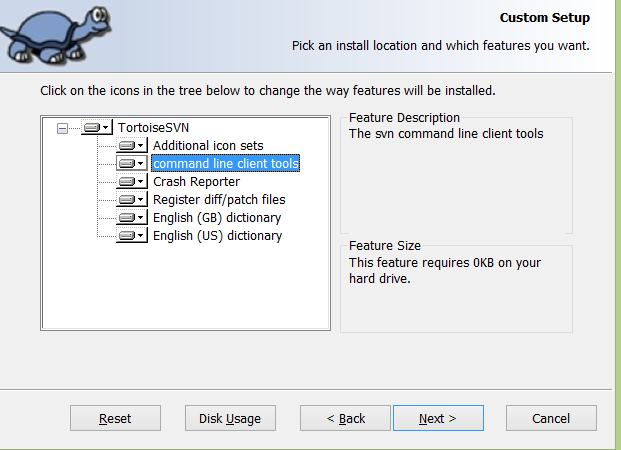621x450 pixels.
Task: Select English (GB) dictionary in the tree
Action: click(x=217, y=218)
